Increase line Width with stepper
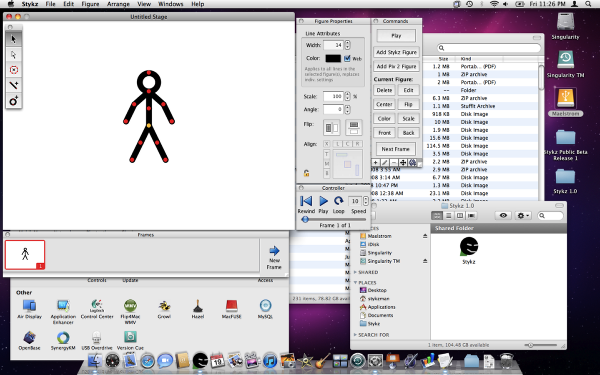The height and width of the screenshot is (375, 600). pos(347,43)
